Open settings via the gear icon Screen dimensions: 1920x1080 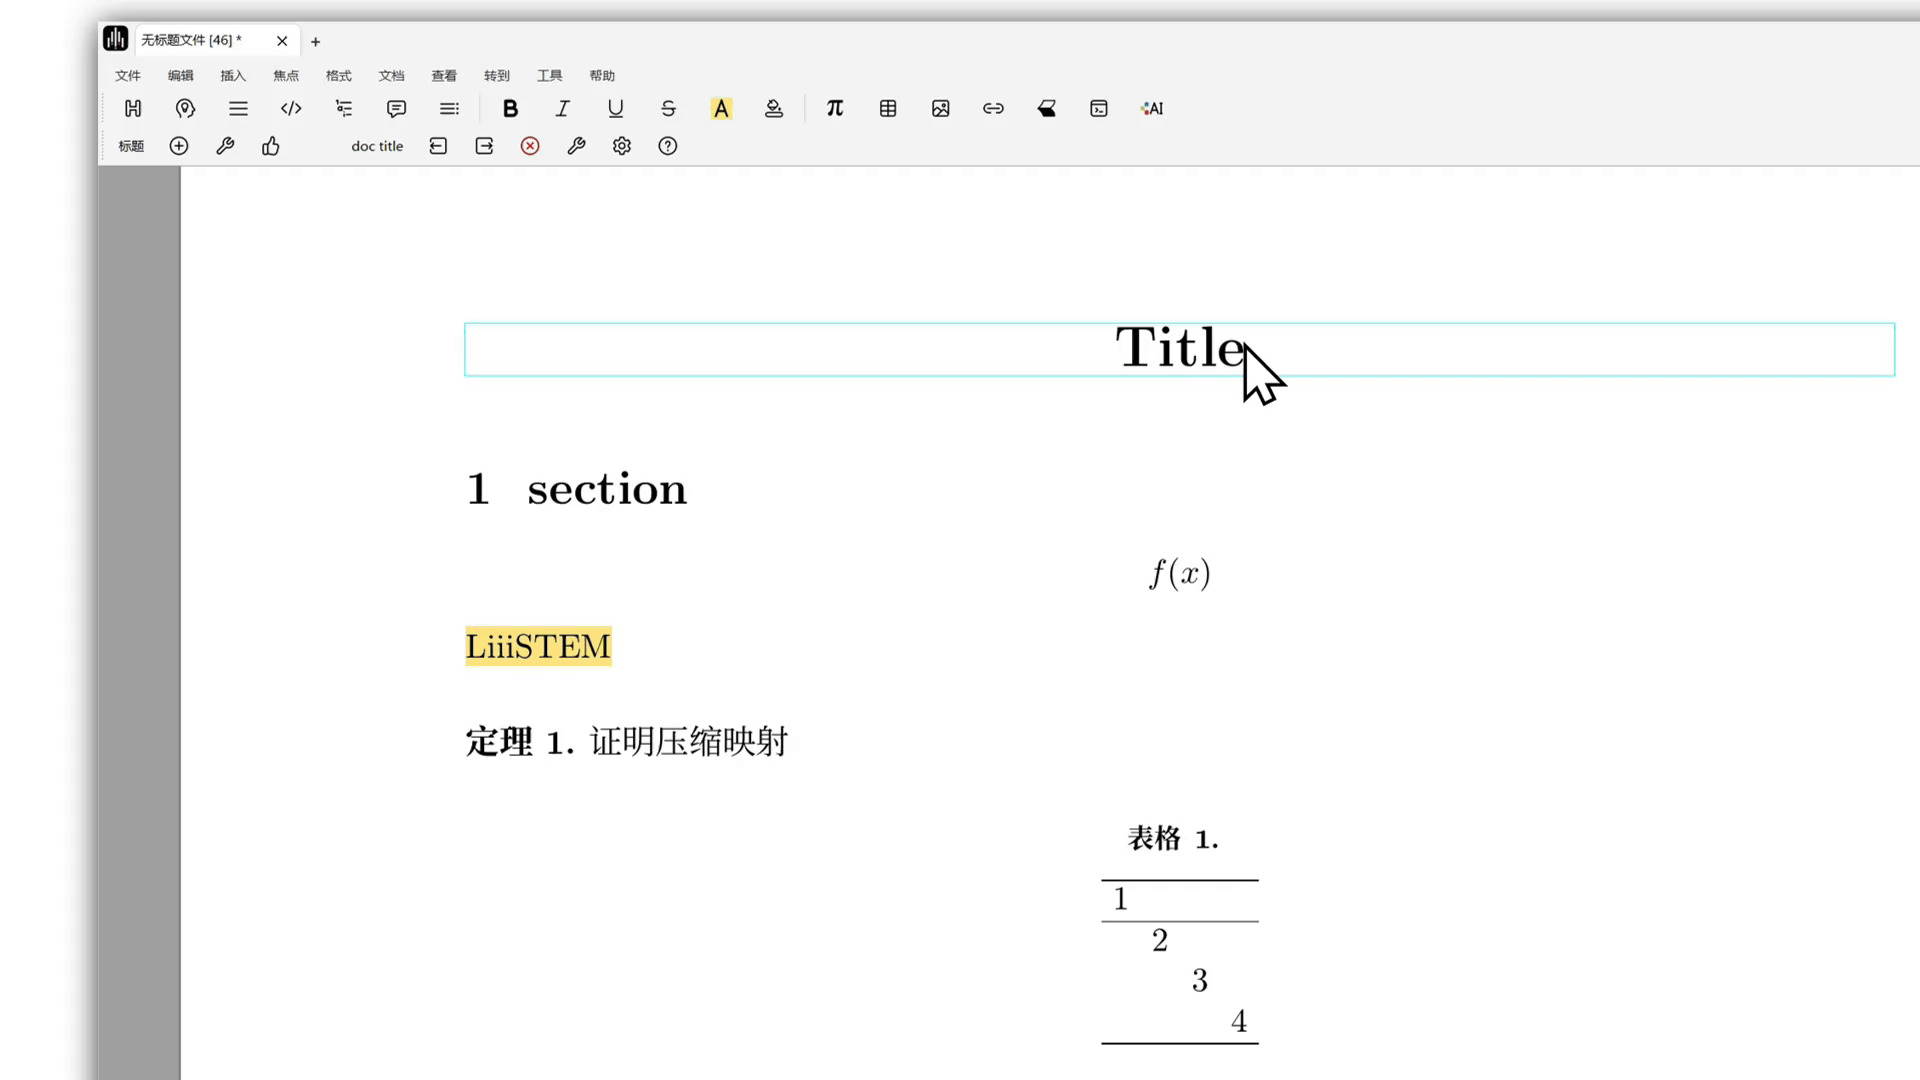click(x=621, y=146)
